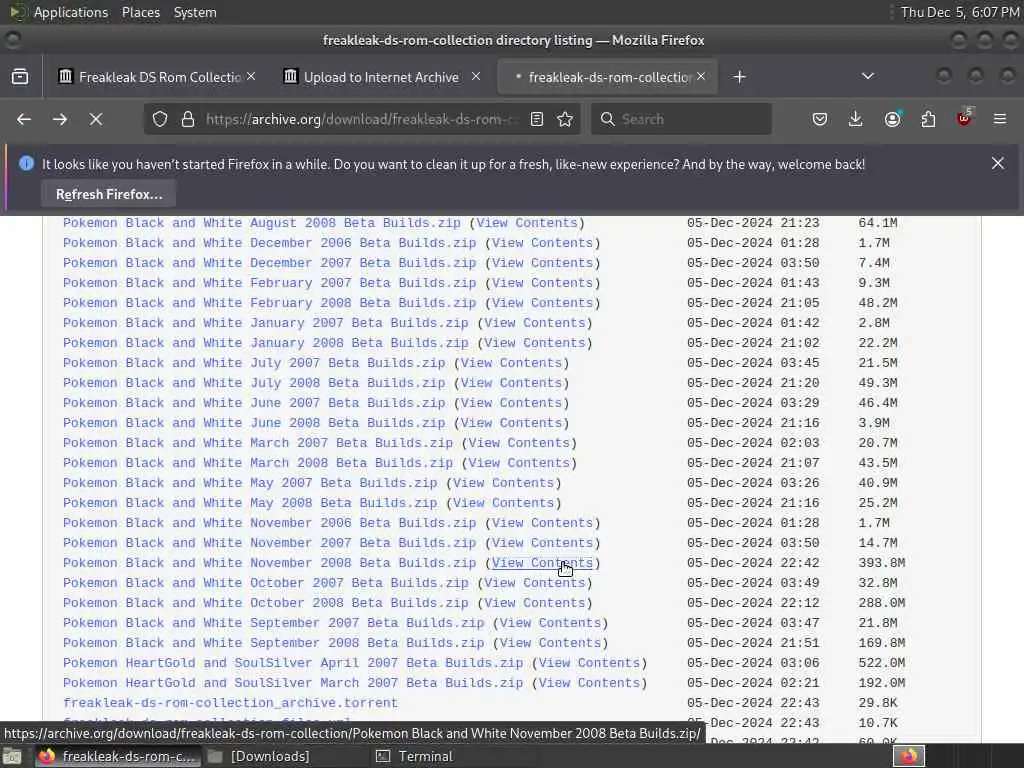Open the Applications menu
Image resolution: width=1024 pixels, height=768 pixels.
(x=71, y=12)
